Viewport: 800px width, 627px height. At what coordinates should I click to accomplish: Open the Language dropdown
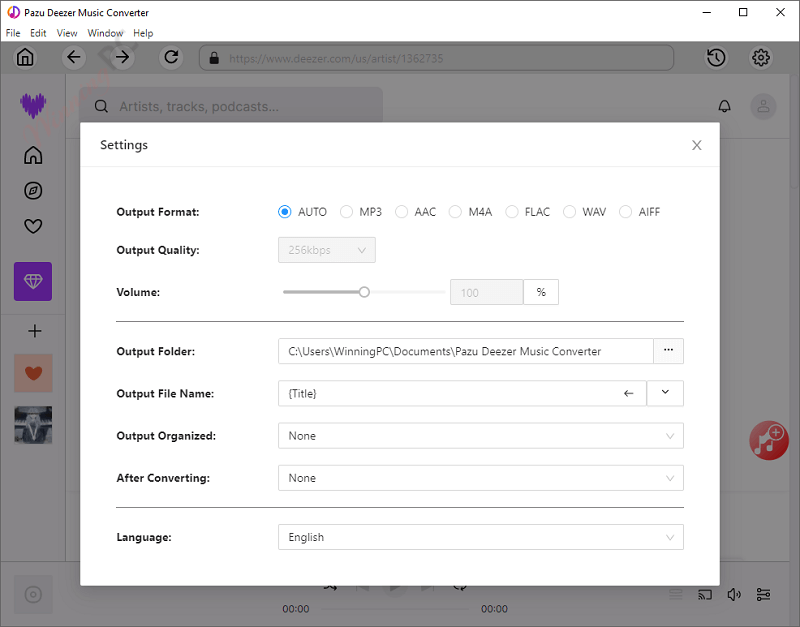[481, 537]
